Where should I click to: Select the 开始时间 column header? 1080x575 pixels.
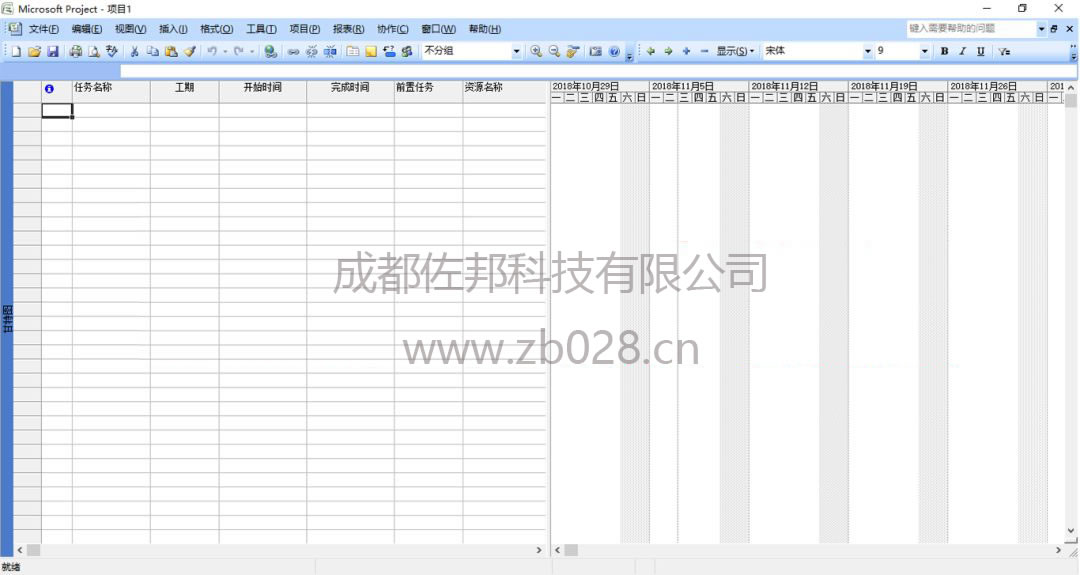[262, 92]
